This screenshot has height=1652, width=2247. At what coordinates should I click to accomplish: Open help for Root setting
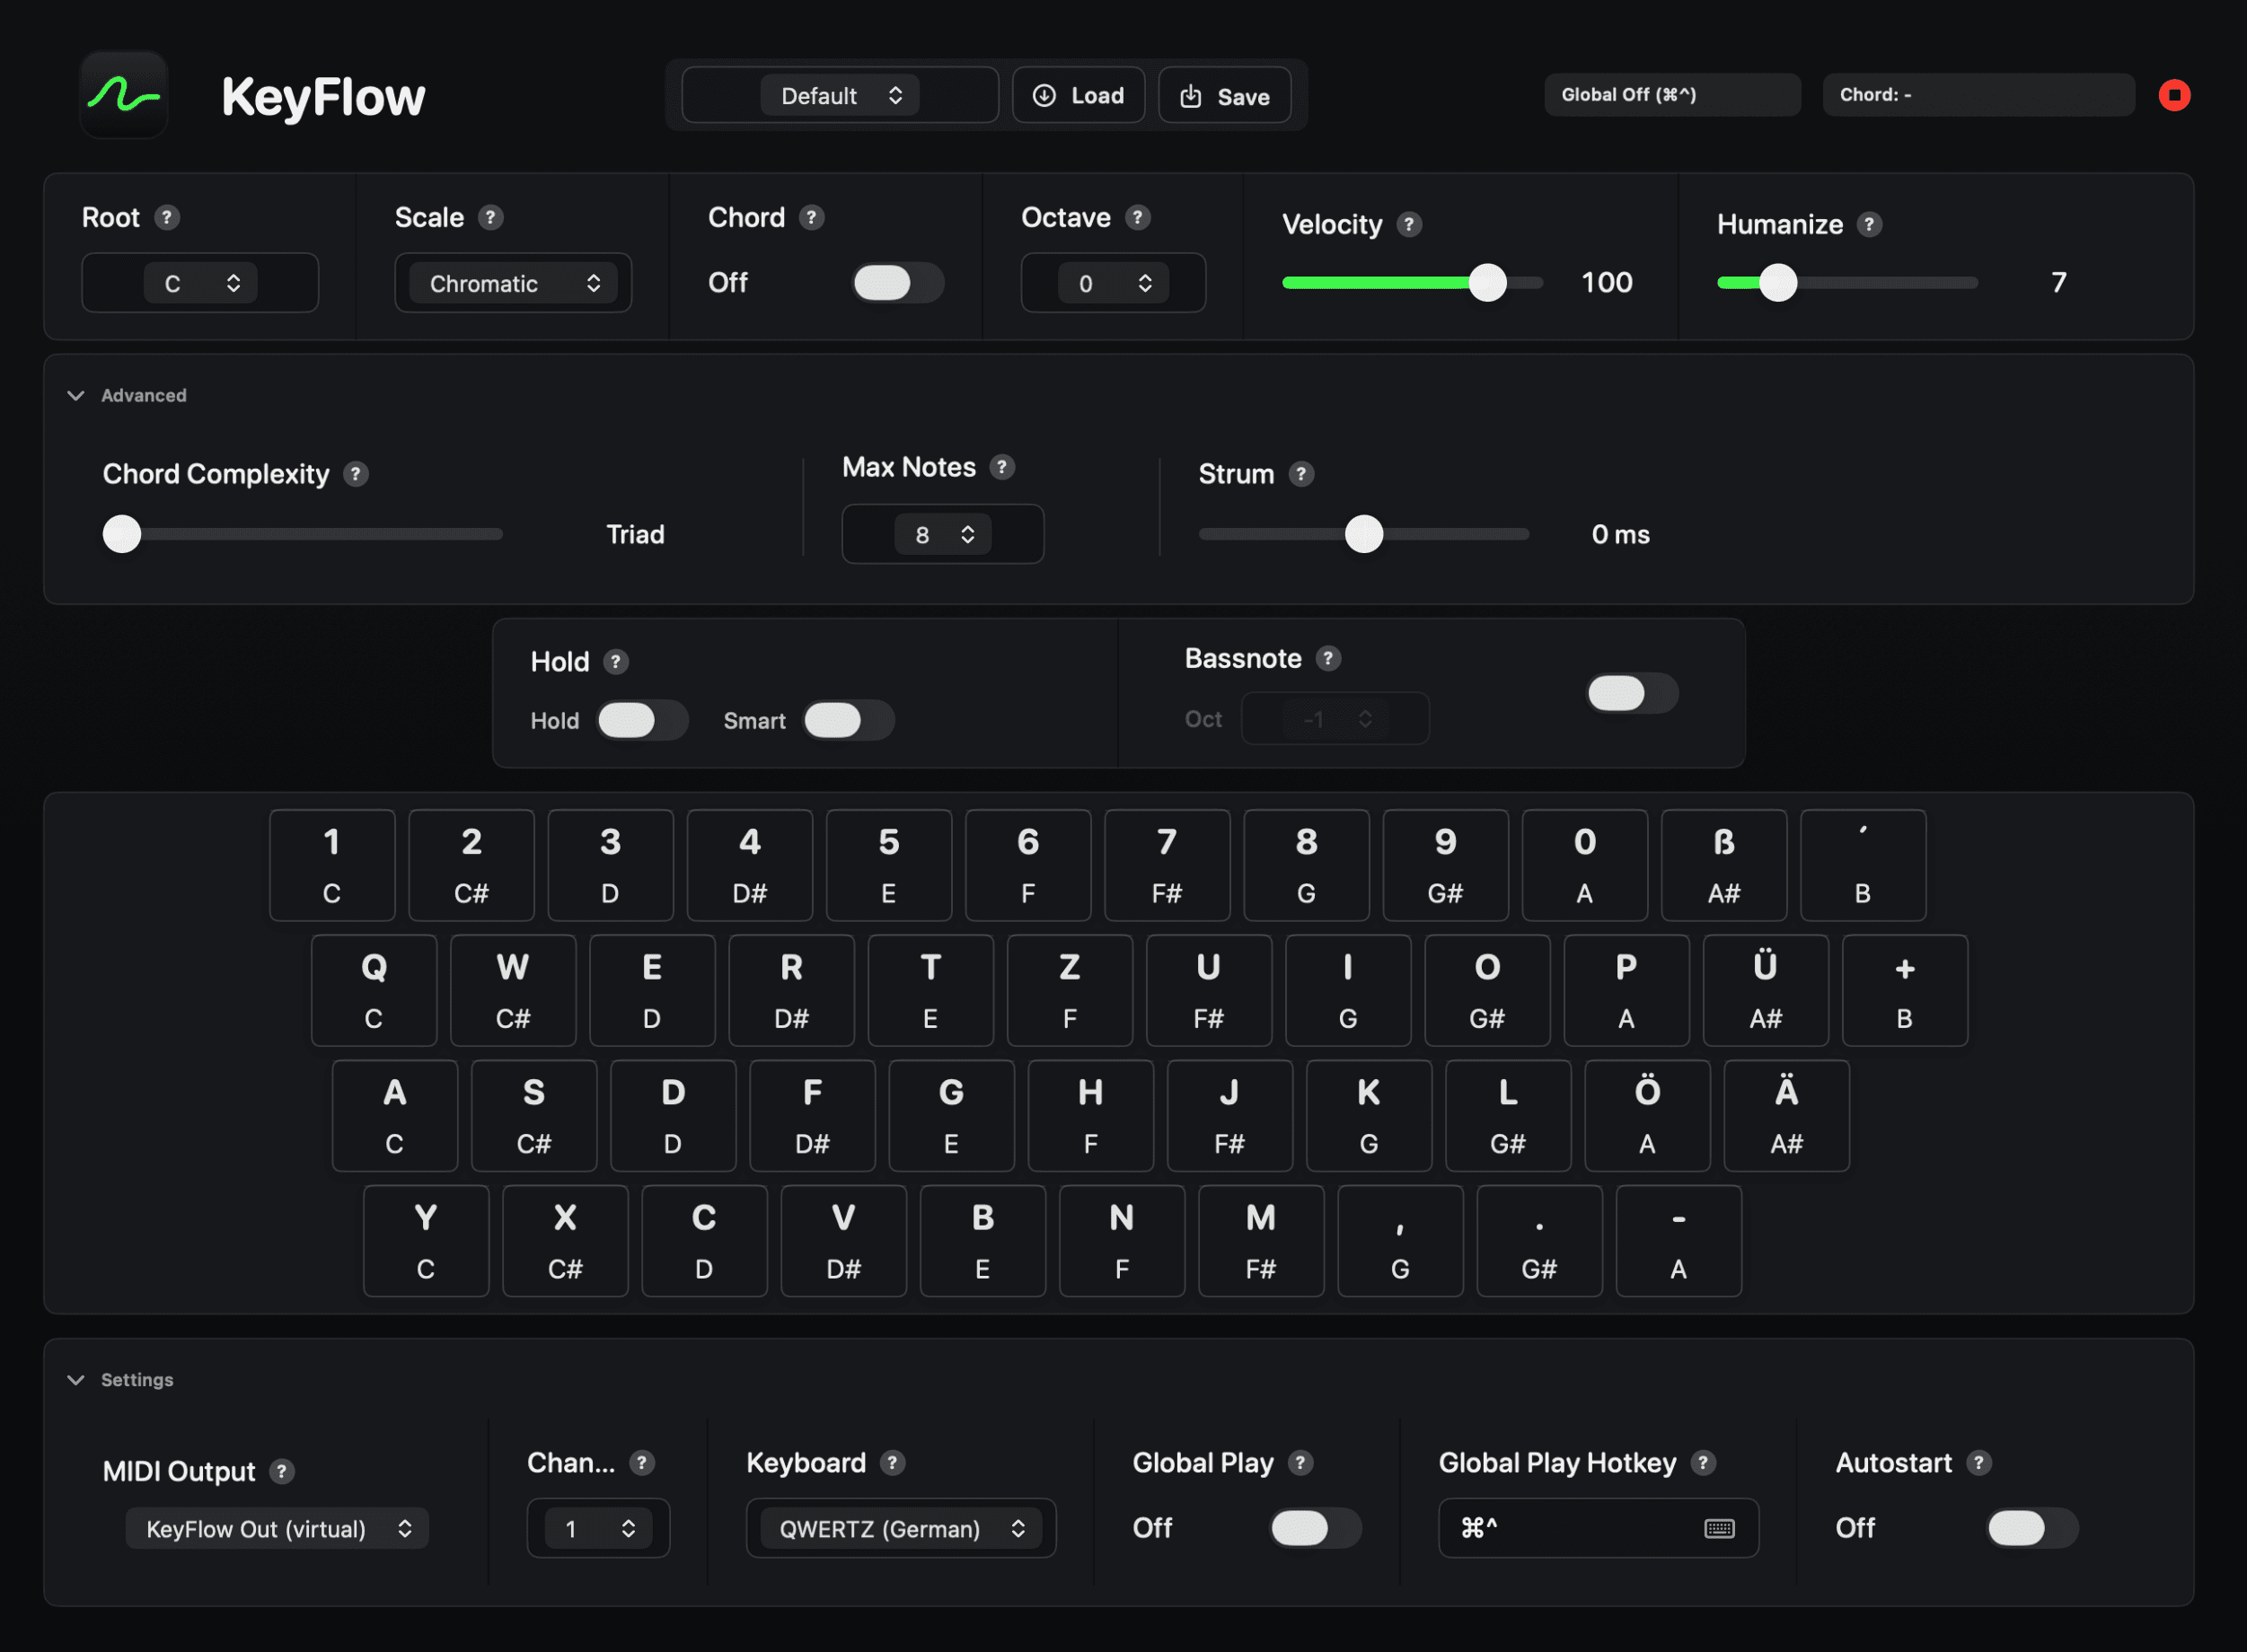167,217
